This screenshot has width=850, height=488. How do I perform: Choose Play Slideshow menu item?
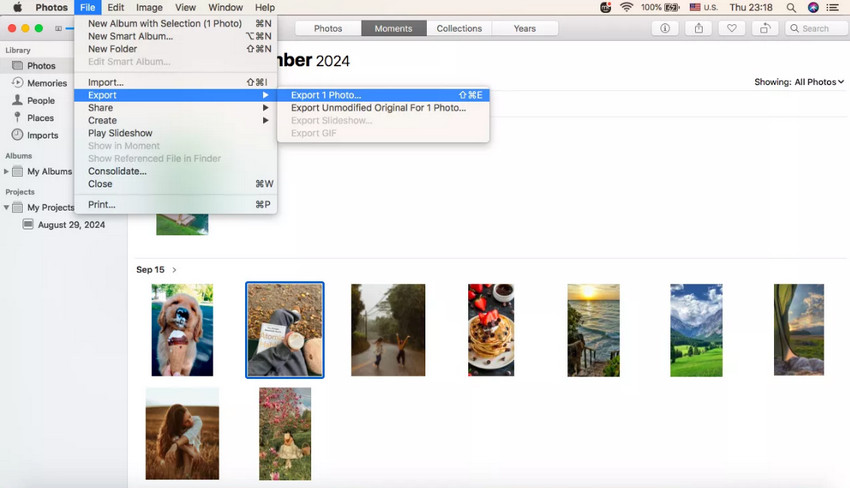[x=176, y=133]
